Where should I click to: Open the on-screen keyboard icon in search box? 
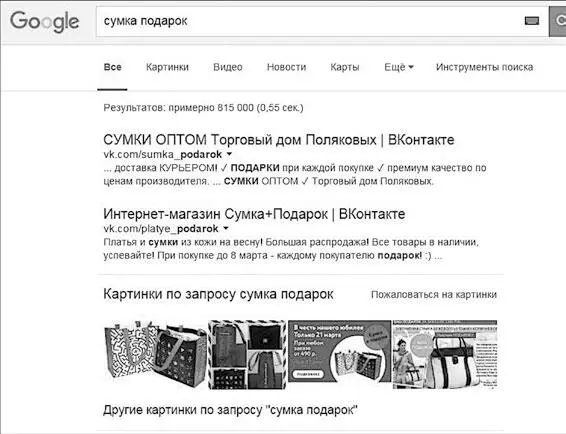pyautogui.click(x=532, y=21)
